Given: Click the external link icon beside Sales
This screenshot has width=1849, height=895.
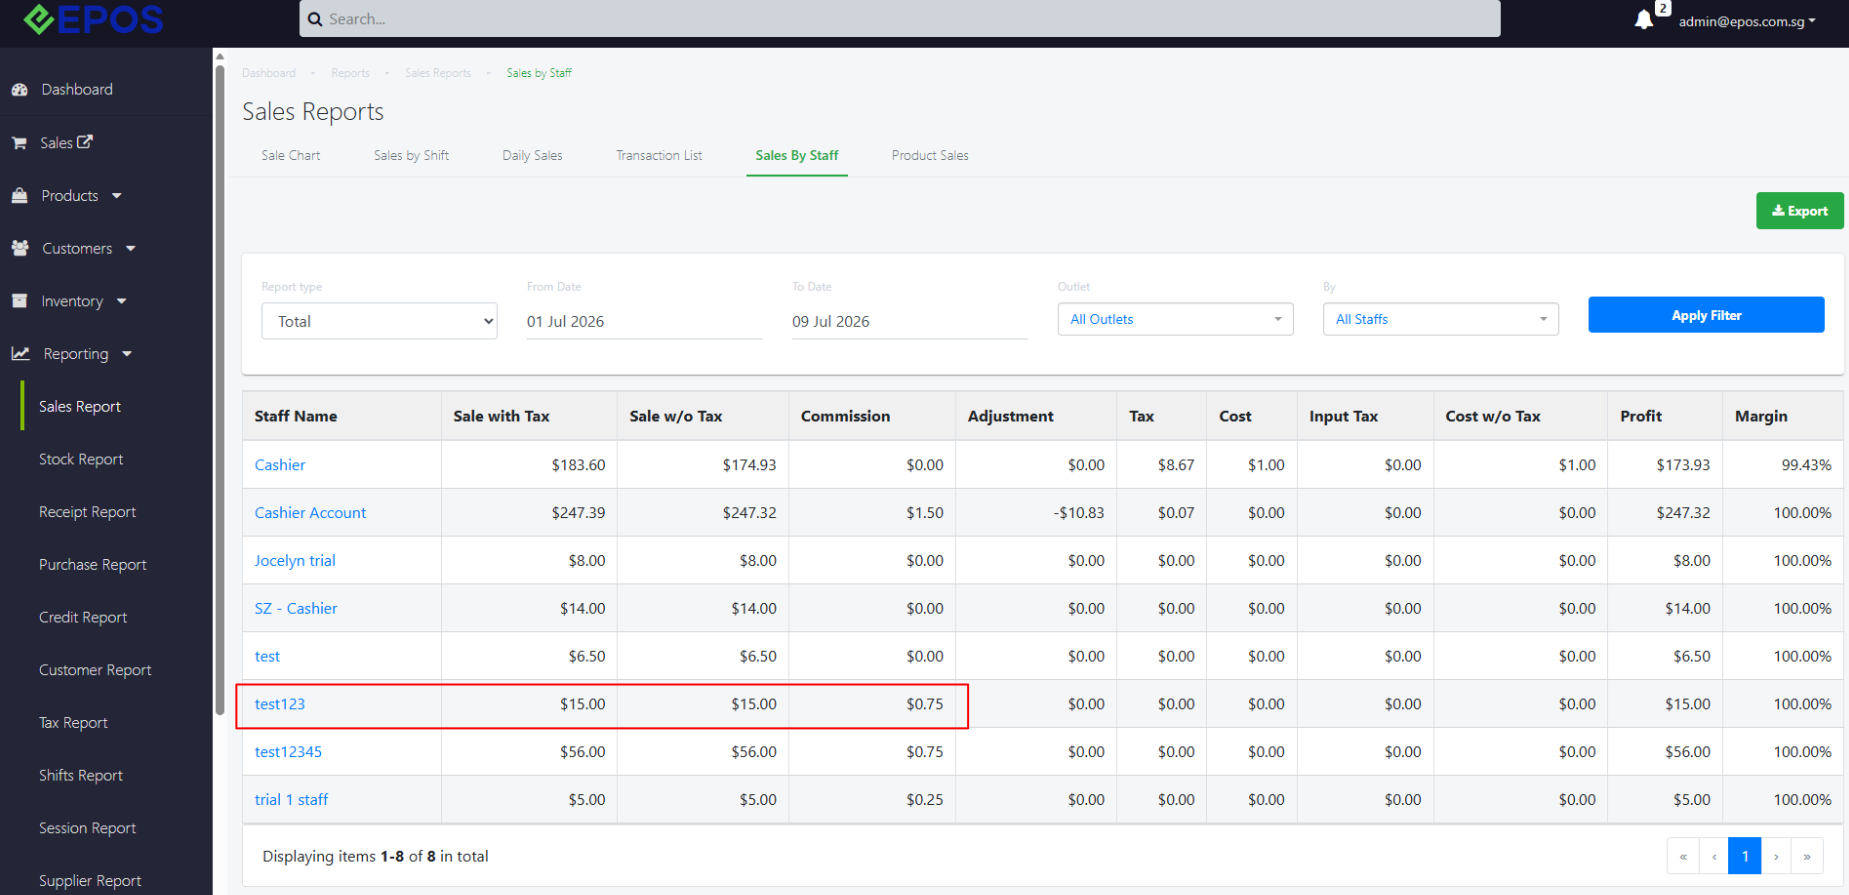Looking at the screenshot, I should pos(85,142).
